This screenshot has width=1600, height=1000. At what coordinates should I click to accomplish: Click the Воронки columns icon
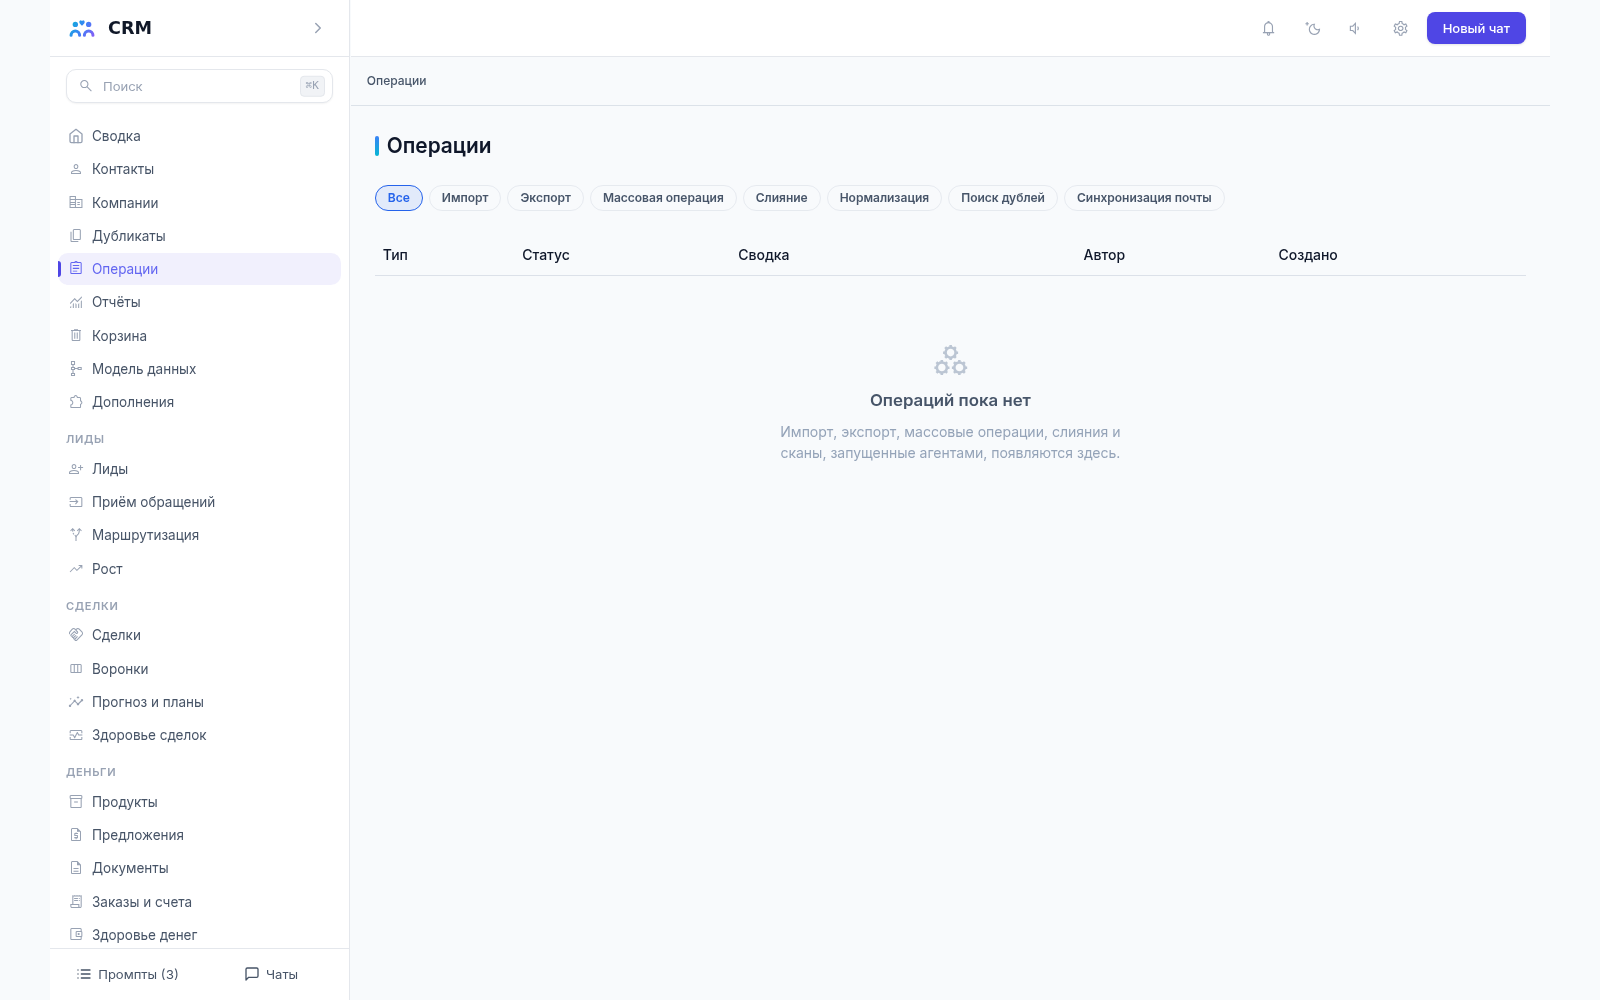coord(76,669)
